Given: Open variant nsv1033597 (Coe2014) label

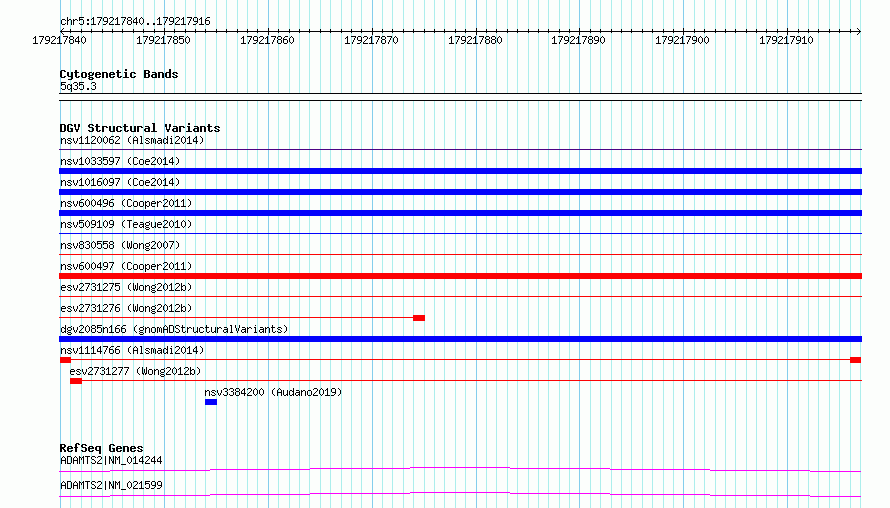Looking at the screenshot, I should [x=120, y=161].
